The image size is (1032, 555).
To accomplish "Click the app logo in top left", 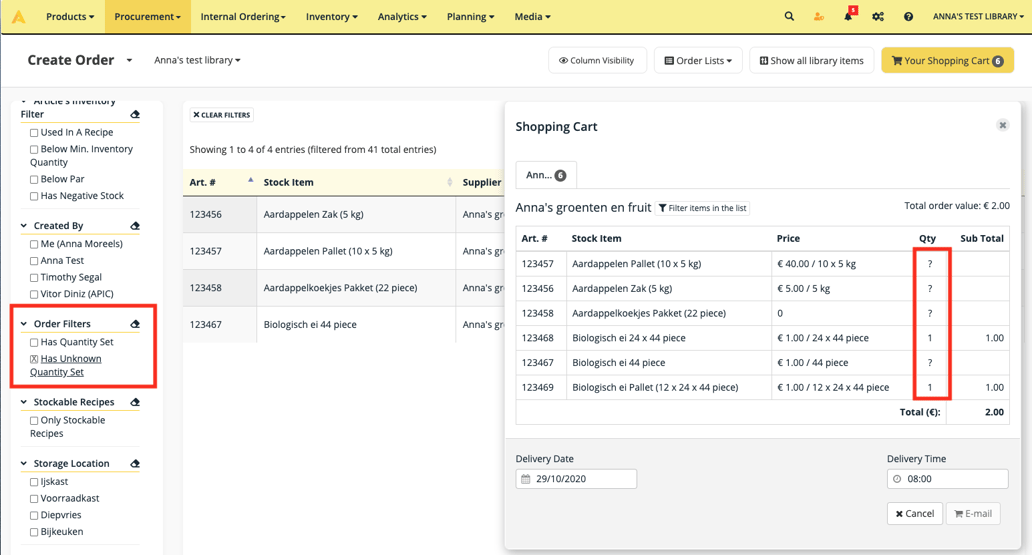I will coord(18,16).
